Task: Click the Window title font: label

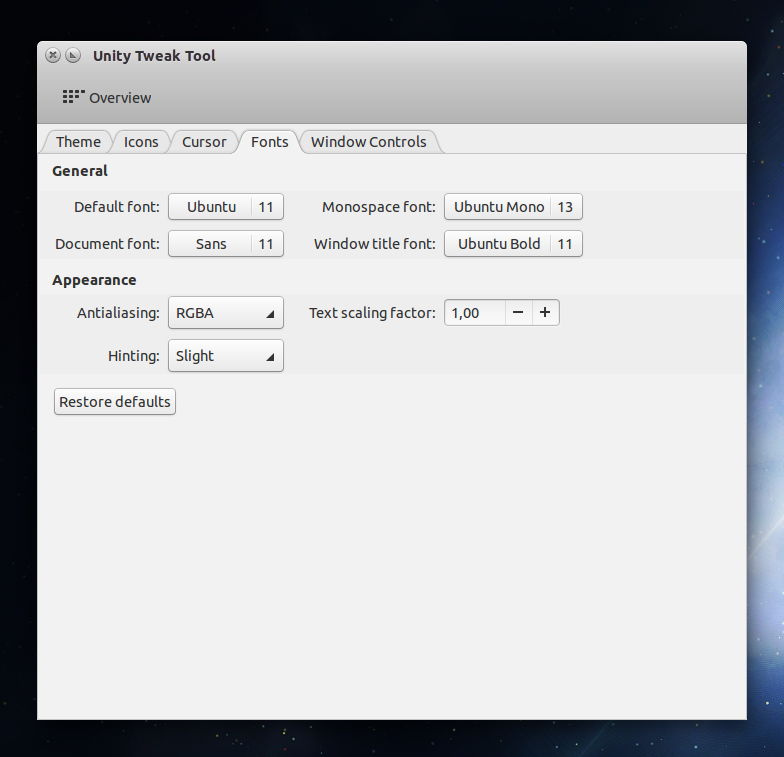Action: (374, 244)
